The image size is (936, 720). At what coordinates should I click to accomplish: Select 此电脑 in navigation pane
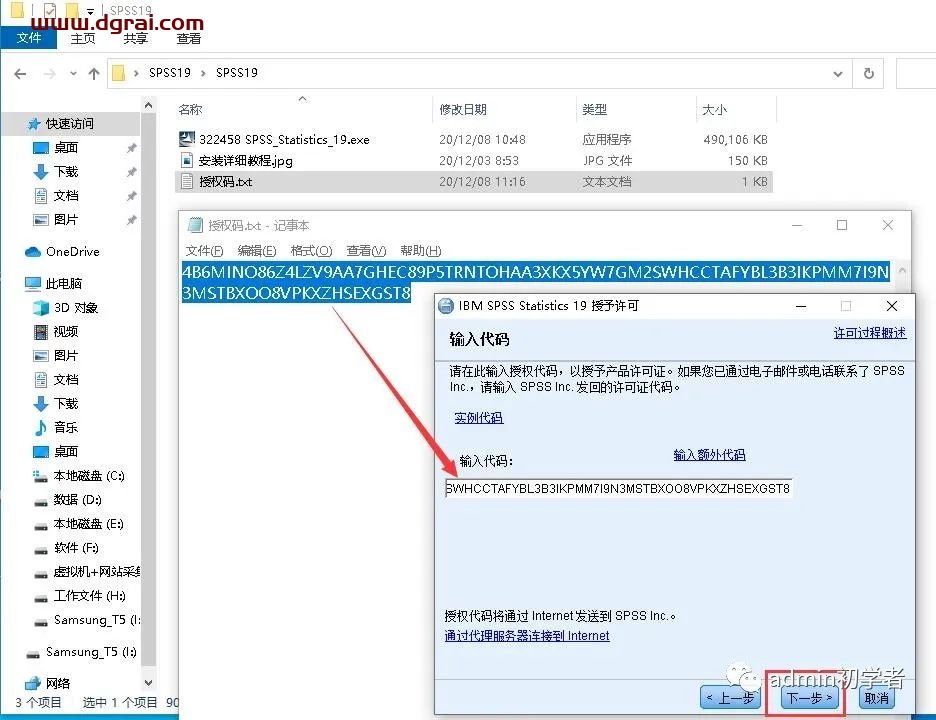pos(63,283)
